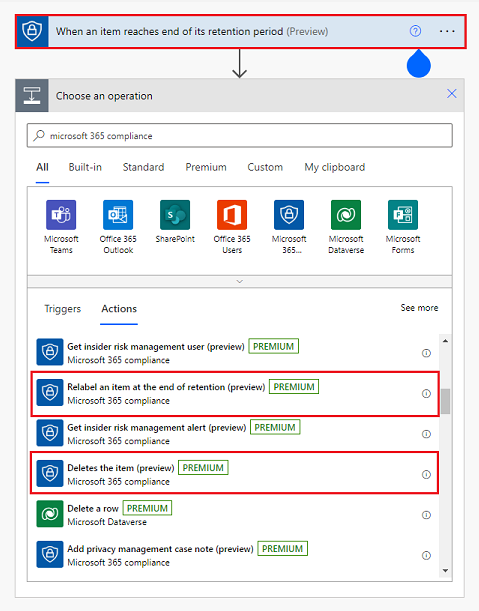Choose Get insider risk management alert action
This screenshot has width=479, height=611.
point(235,433)
